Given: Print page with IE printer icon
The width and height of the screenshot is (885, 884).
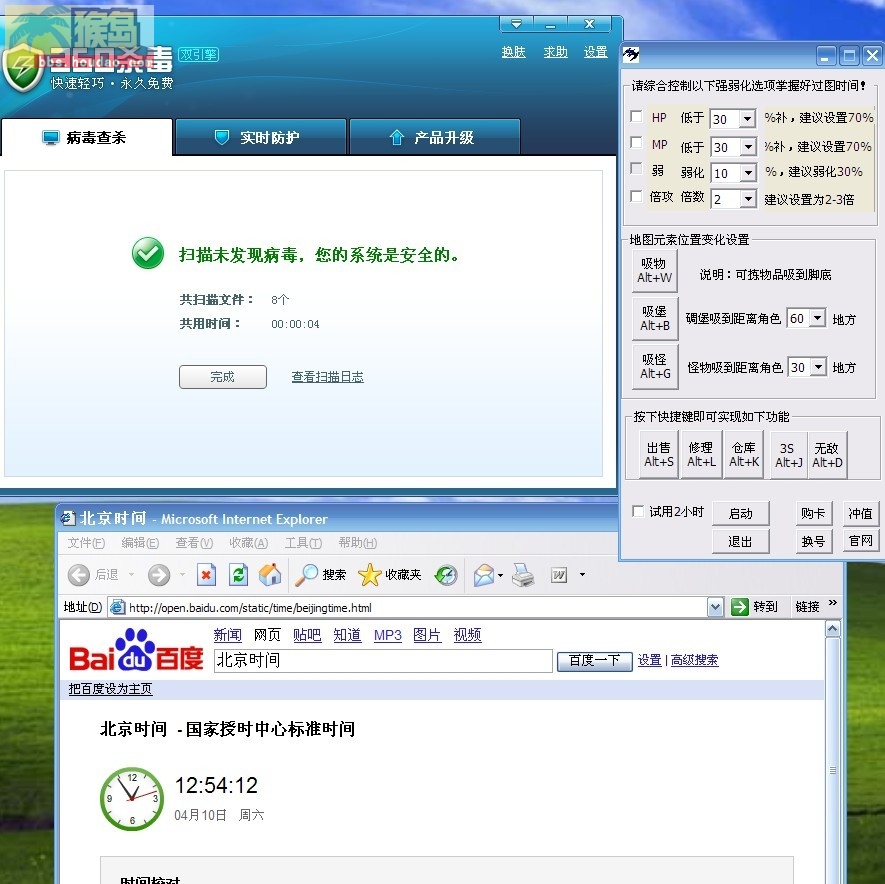Looking at the screenshot, I should click(523, 575).
